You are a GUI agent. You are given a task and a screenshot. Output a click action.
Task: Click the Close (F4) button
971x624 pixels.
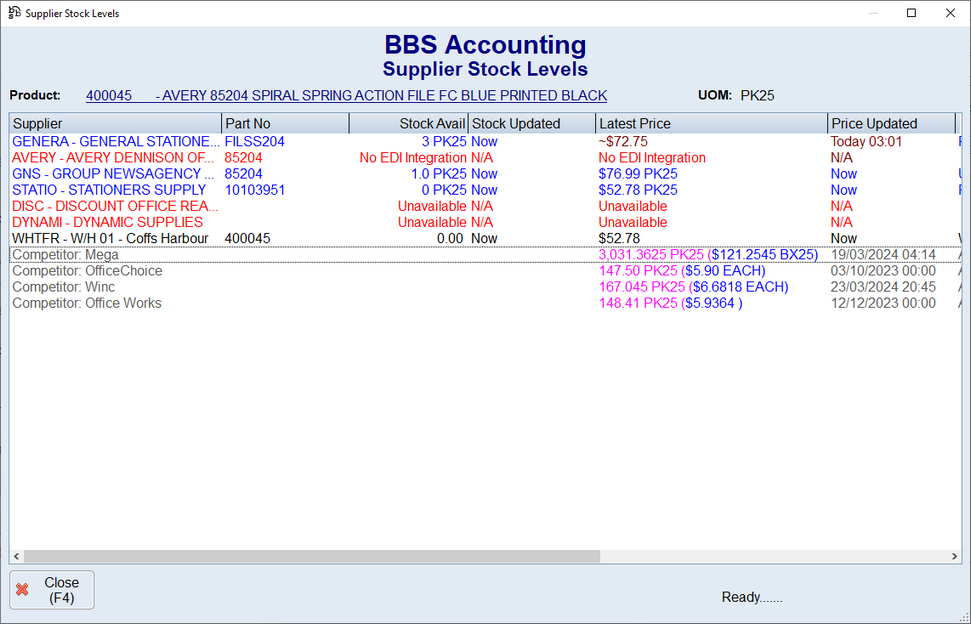coord(52,590)
